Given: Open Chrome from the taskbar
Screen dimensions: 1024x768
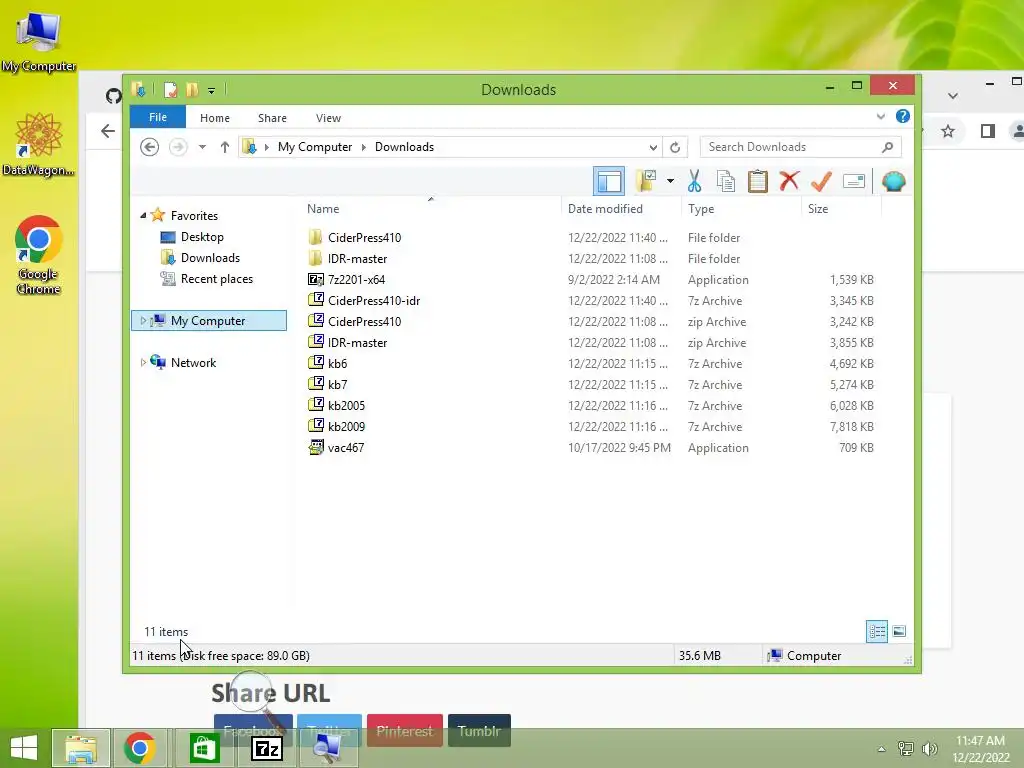Looking at the screenshot, I should point(139,748).
